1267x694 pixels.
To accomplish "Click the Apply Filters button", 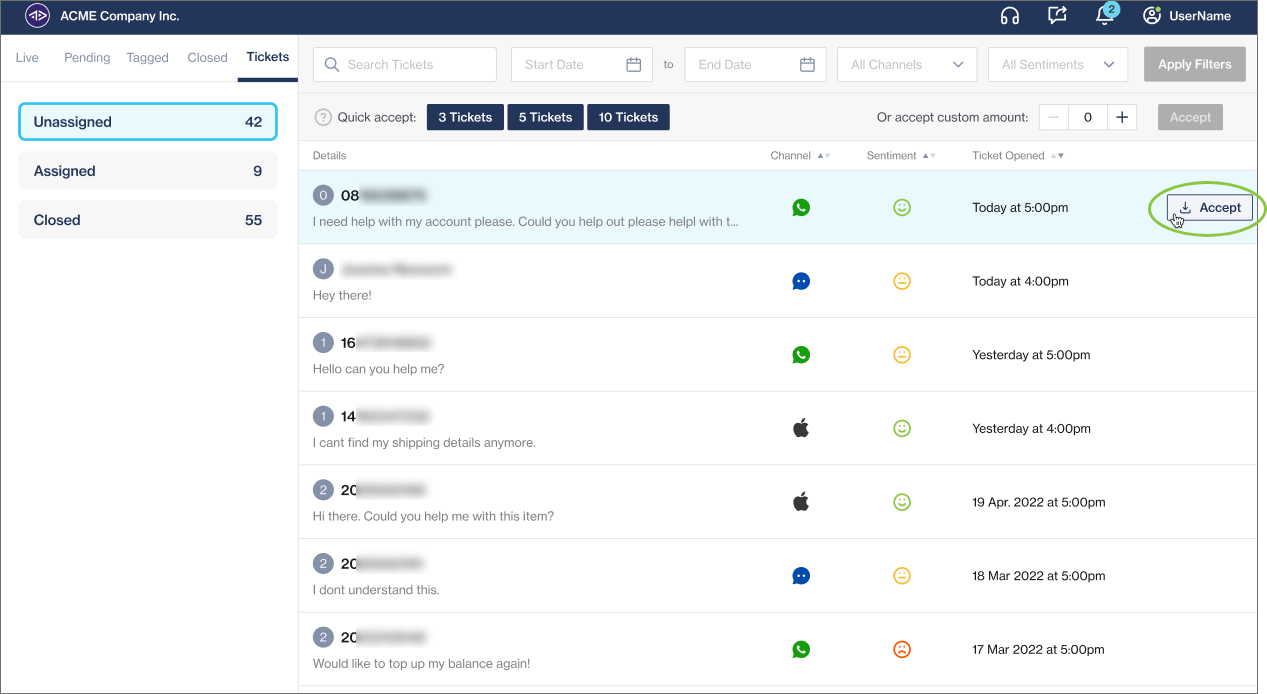I will (1194, 65).
